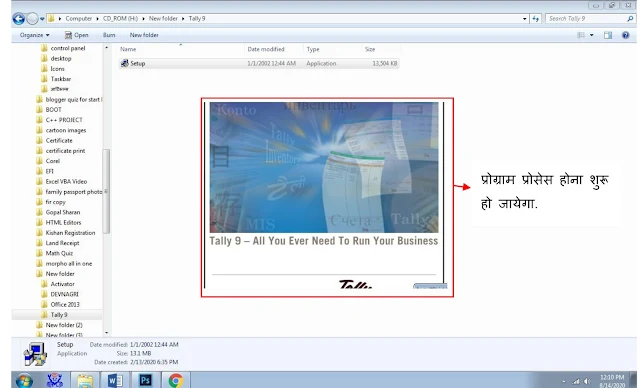Open Microsoft Word from the taskbar
This screenshot has width=640, height=388.
(x=115, y=380)
